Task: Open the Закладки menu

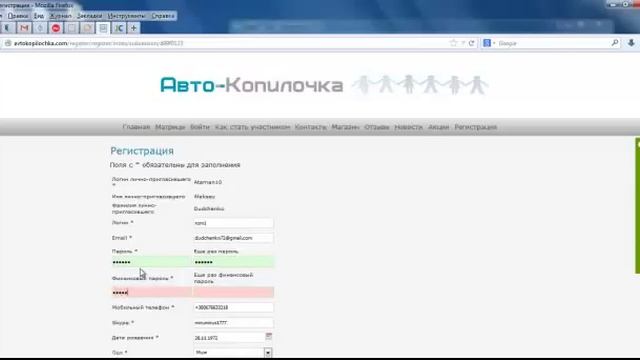Action: [89, 16]
